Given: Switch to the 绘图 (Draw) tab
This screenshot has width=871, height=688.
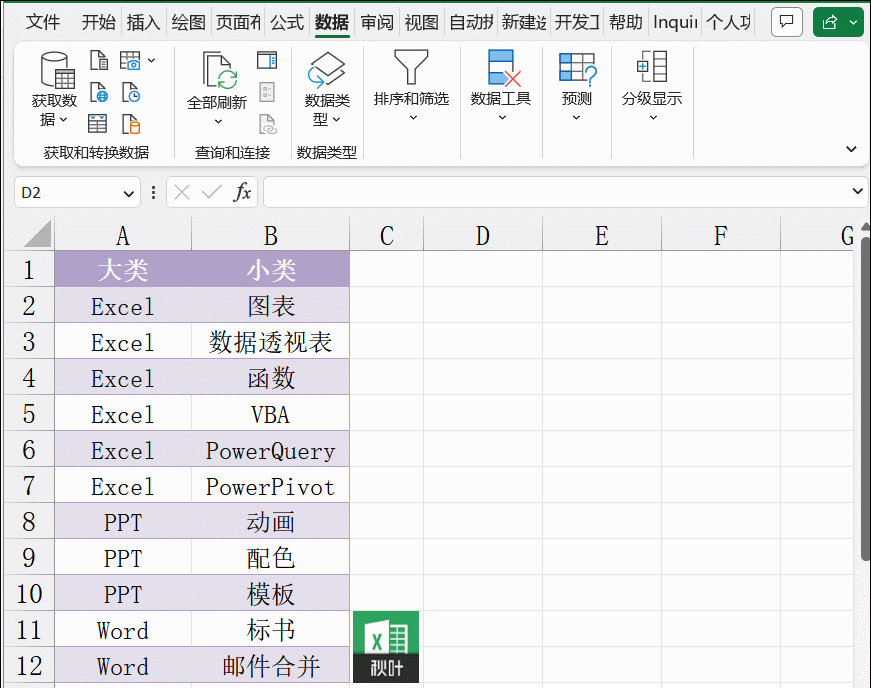Looking at the screenshot, I should [188, 22].
